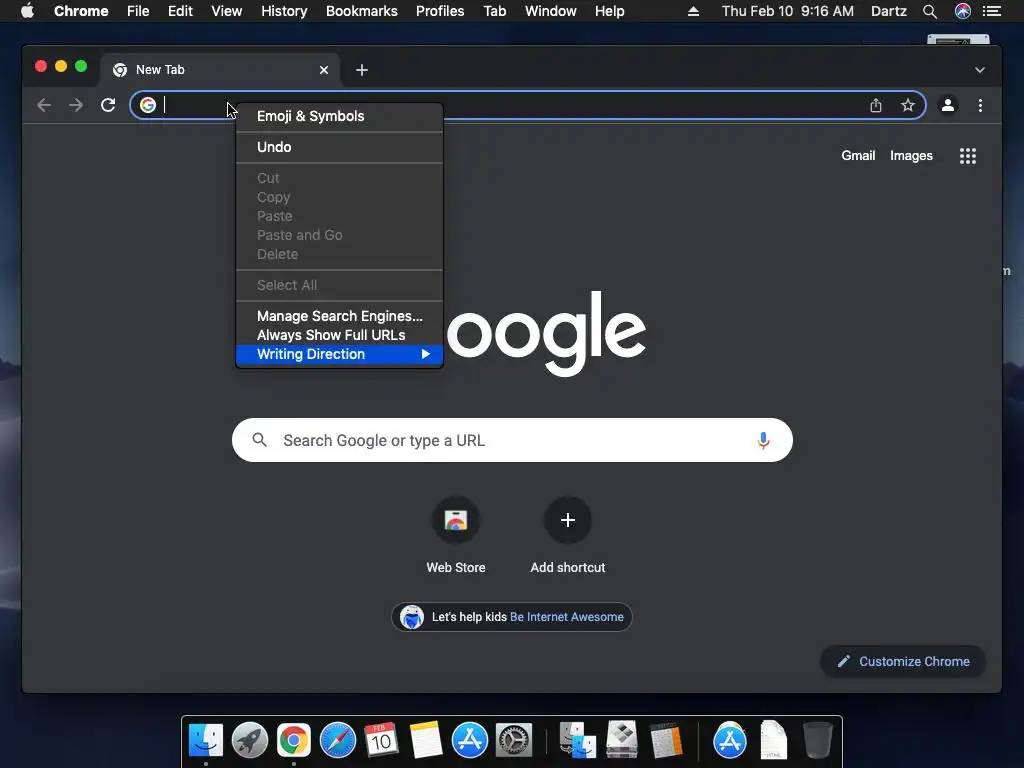Open the profile avatar button
The image size is (1024, 768).
[948, 105]
